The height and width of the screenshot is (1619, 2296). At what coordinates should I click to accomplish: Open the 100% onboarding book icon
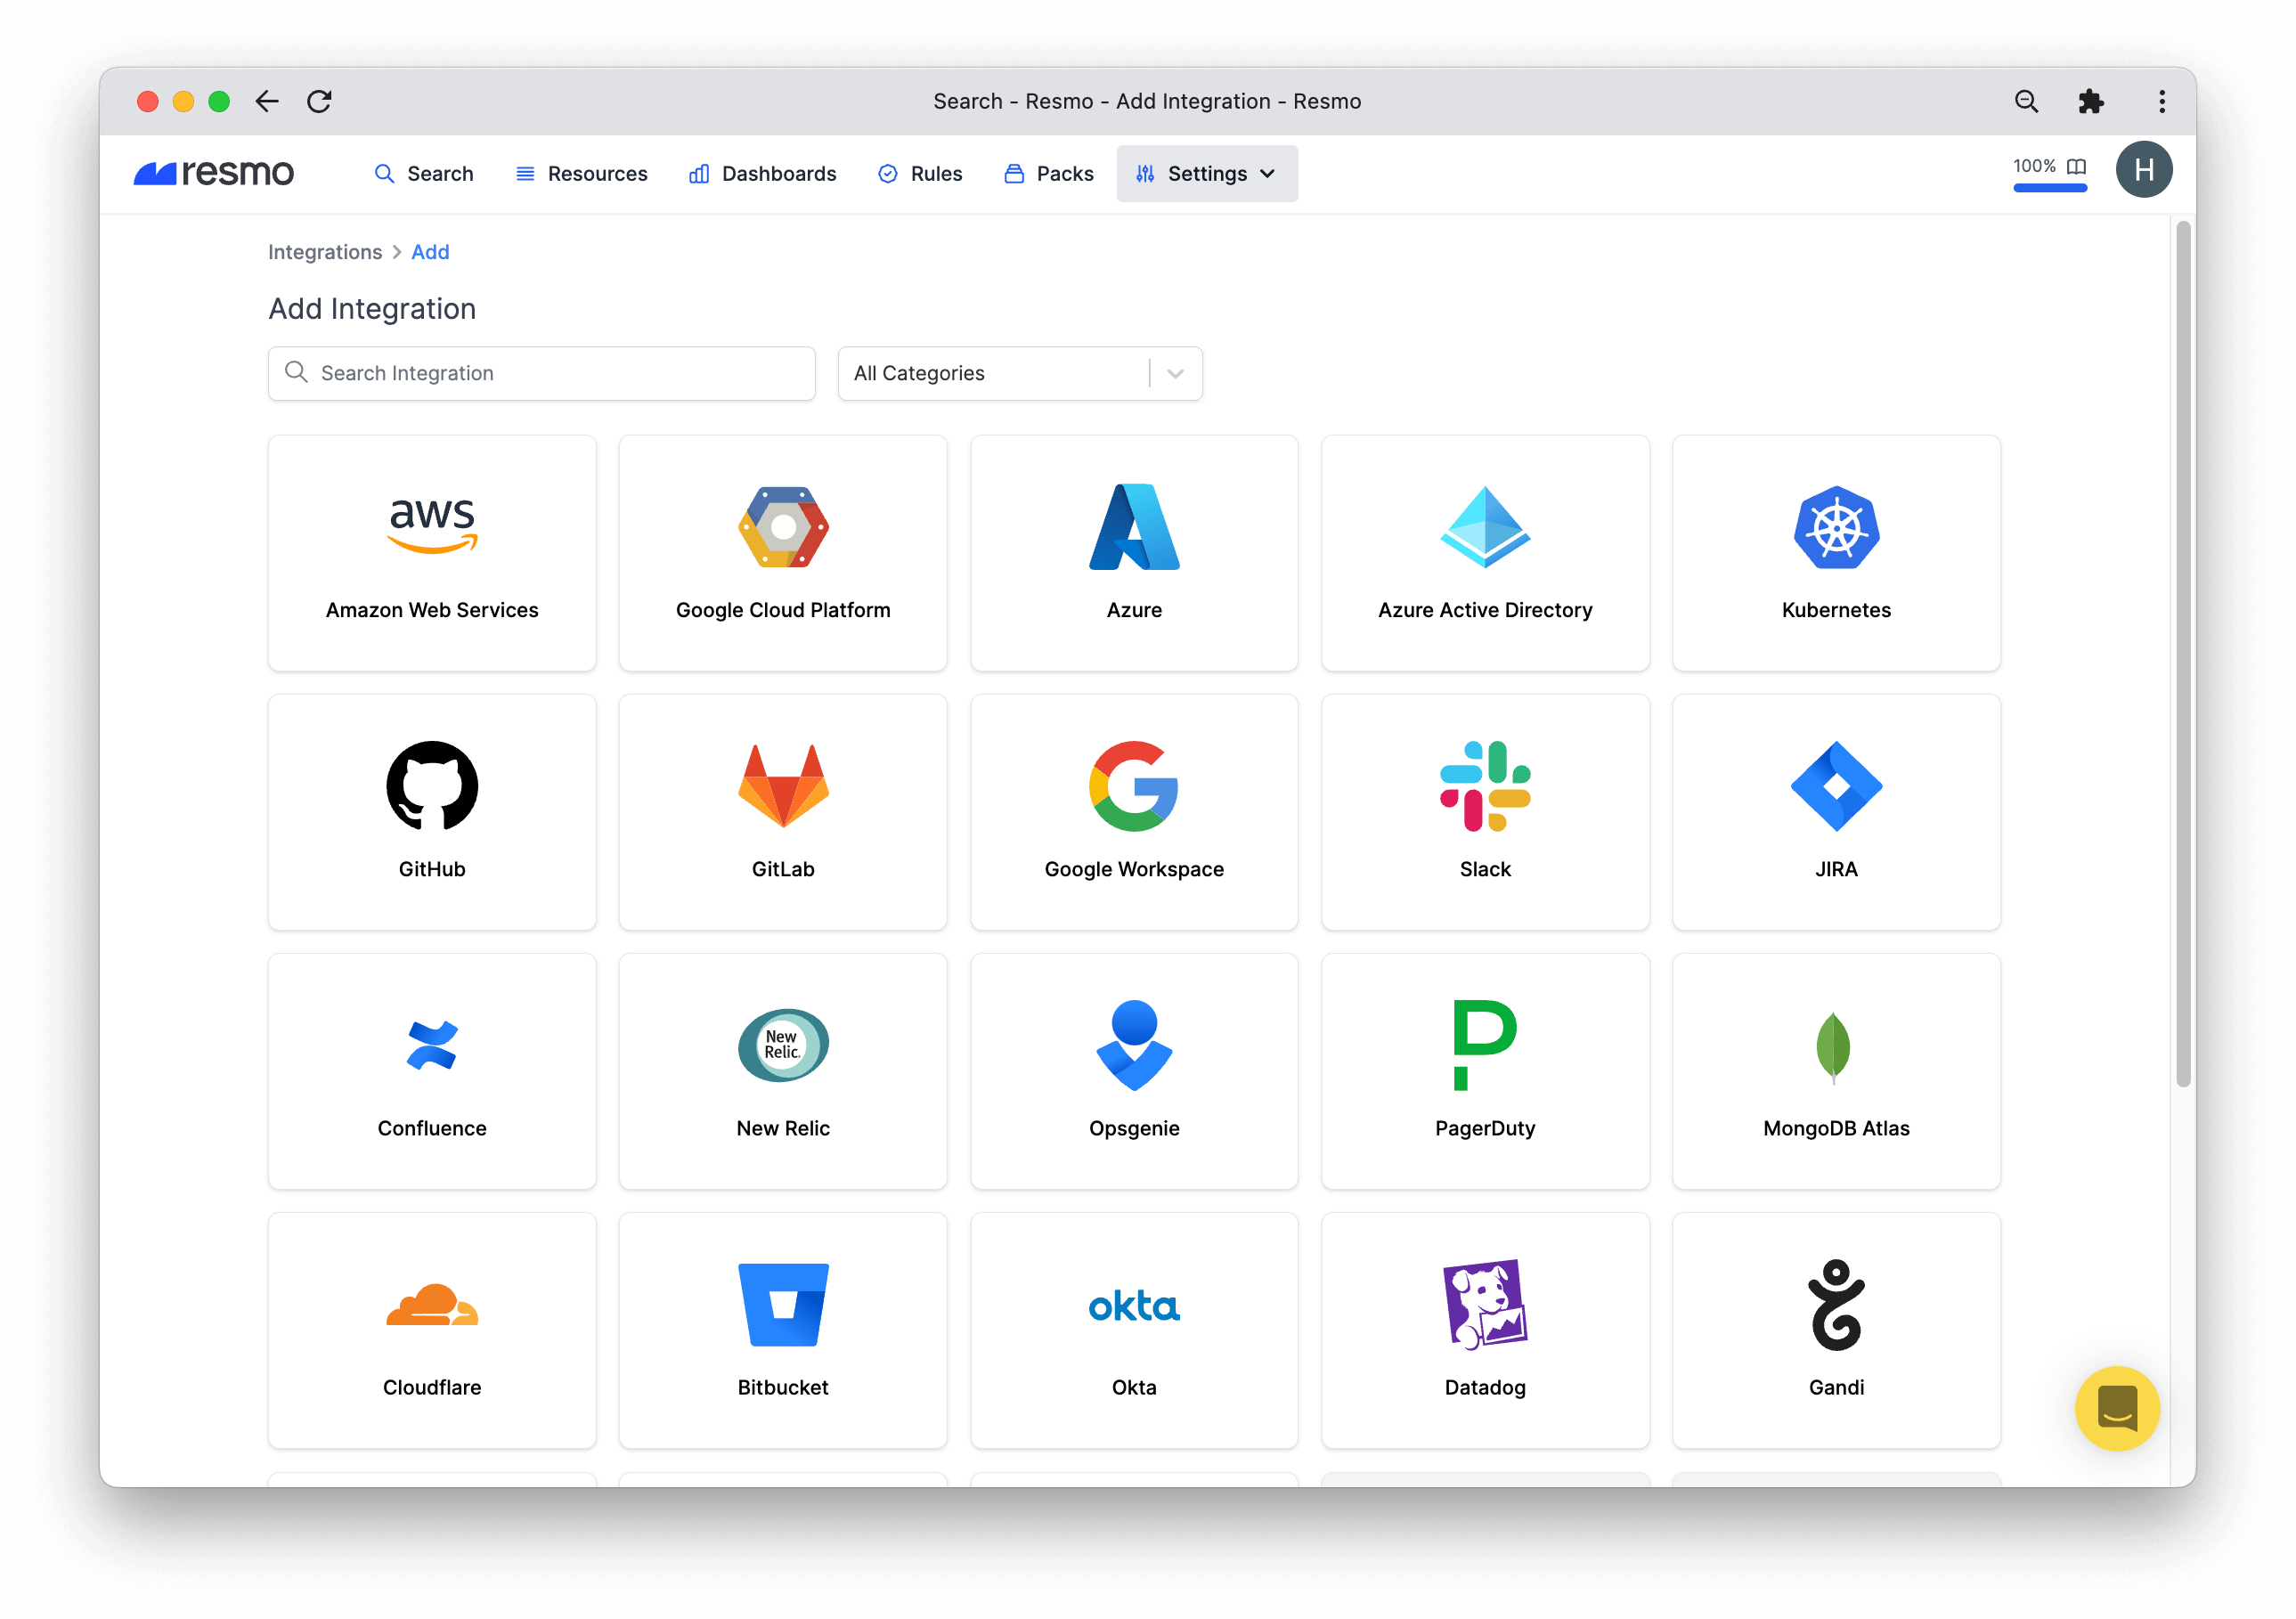(x=2076, y=166)
